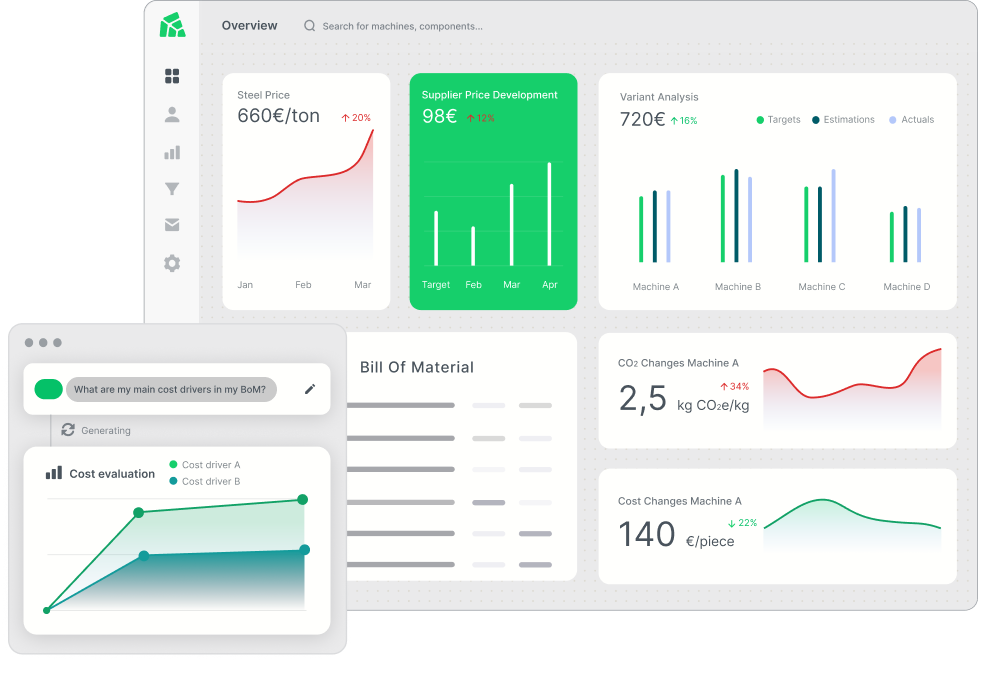
Task: Toggle the Estimations legend item
Action: point(844,120)
